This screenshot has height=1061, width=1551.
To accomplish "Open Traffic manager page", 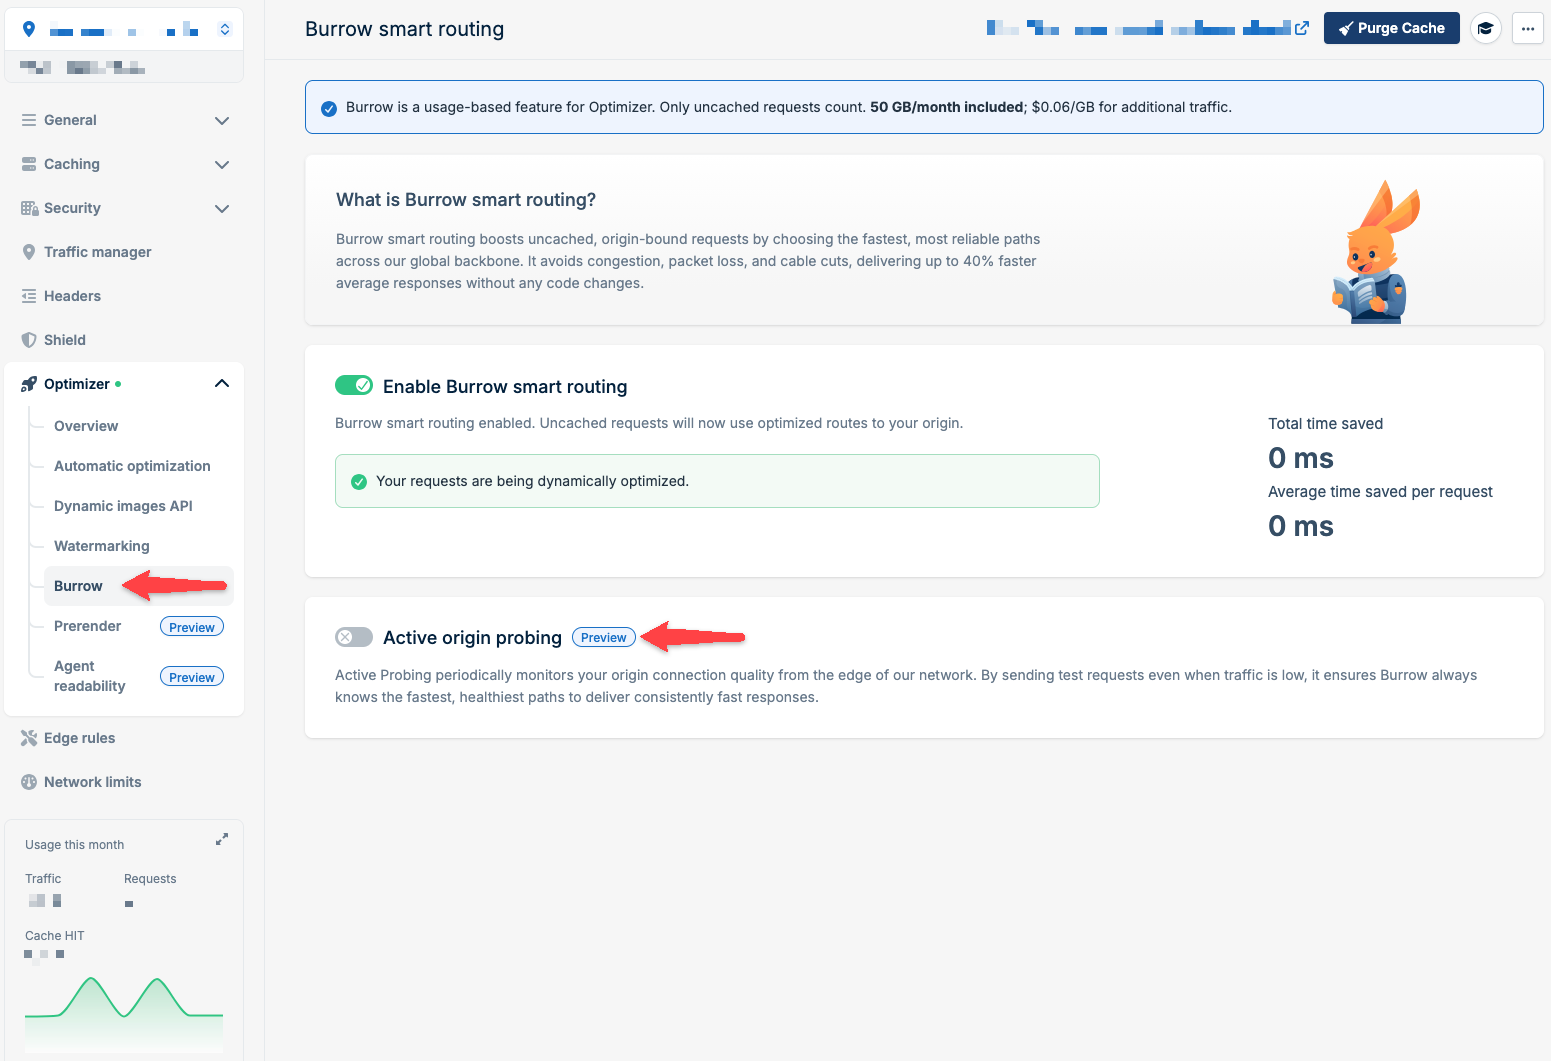I will tap(98, 252).
